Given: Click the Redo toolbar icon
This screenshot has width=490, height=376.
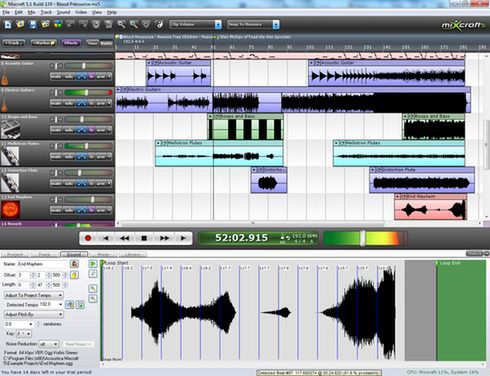Looking at the screenshot, I should (x=83, y=24).
